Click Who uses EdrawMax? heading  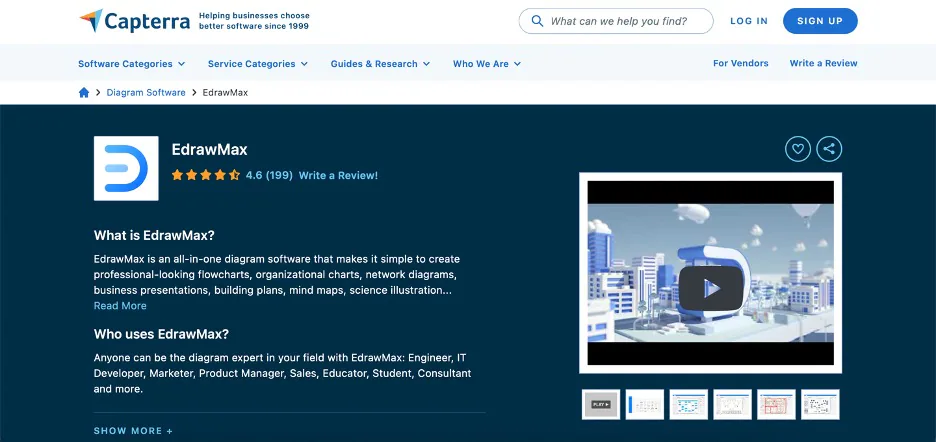(x=161, y=334)
